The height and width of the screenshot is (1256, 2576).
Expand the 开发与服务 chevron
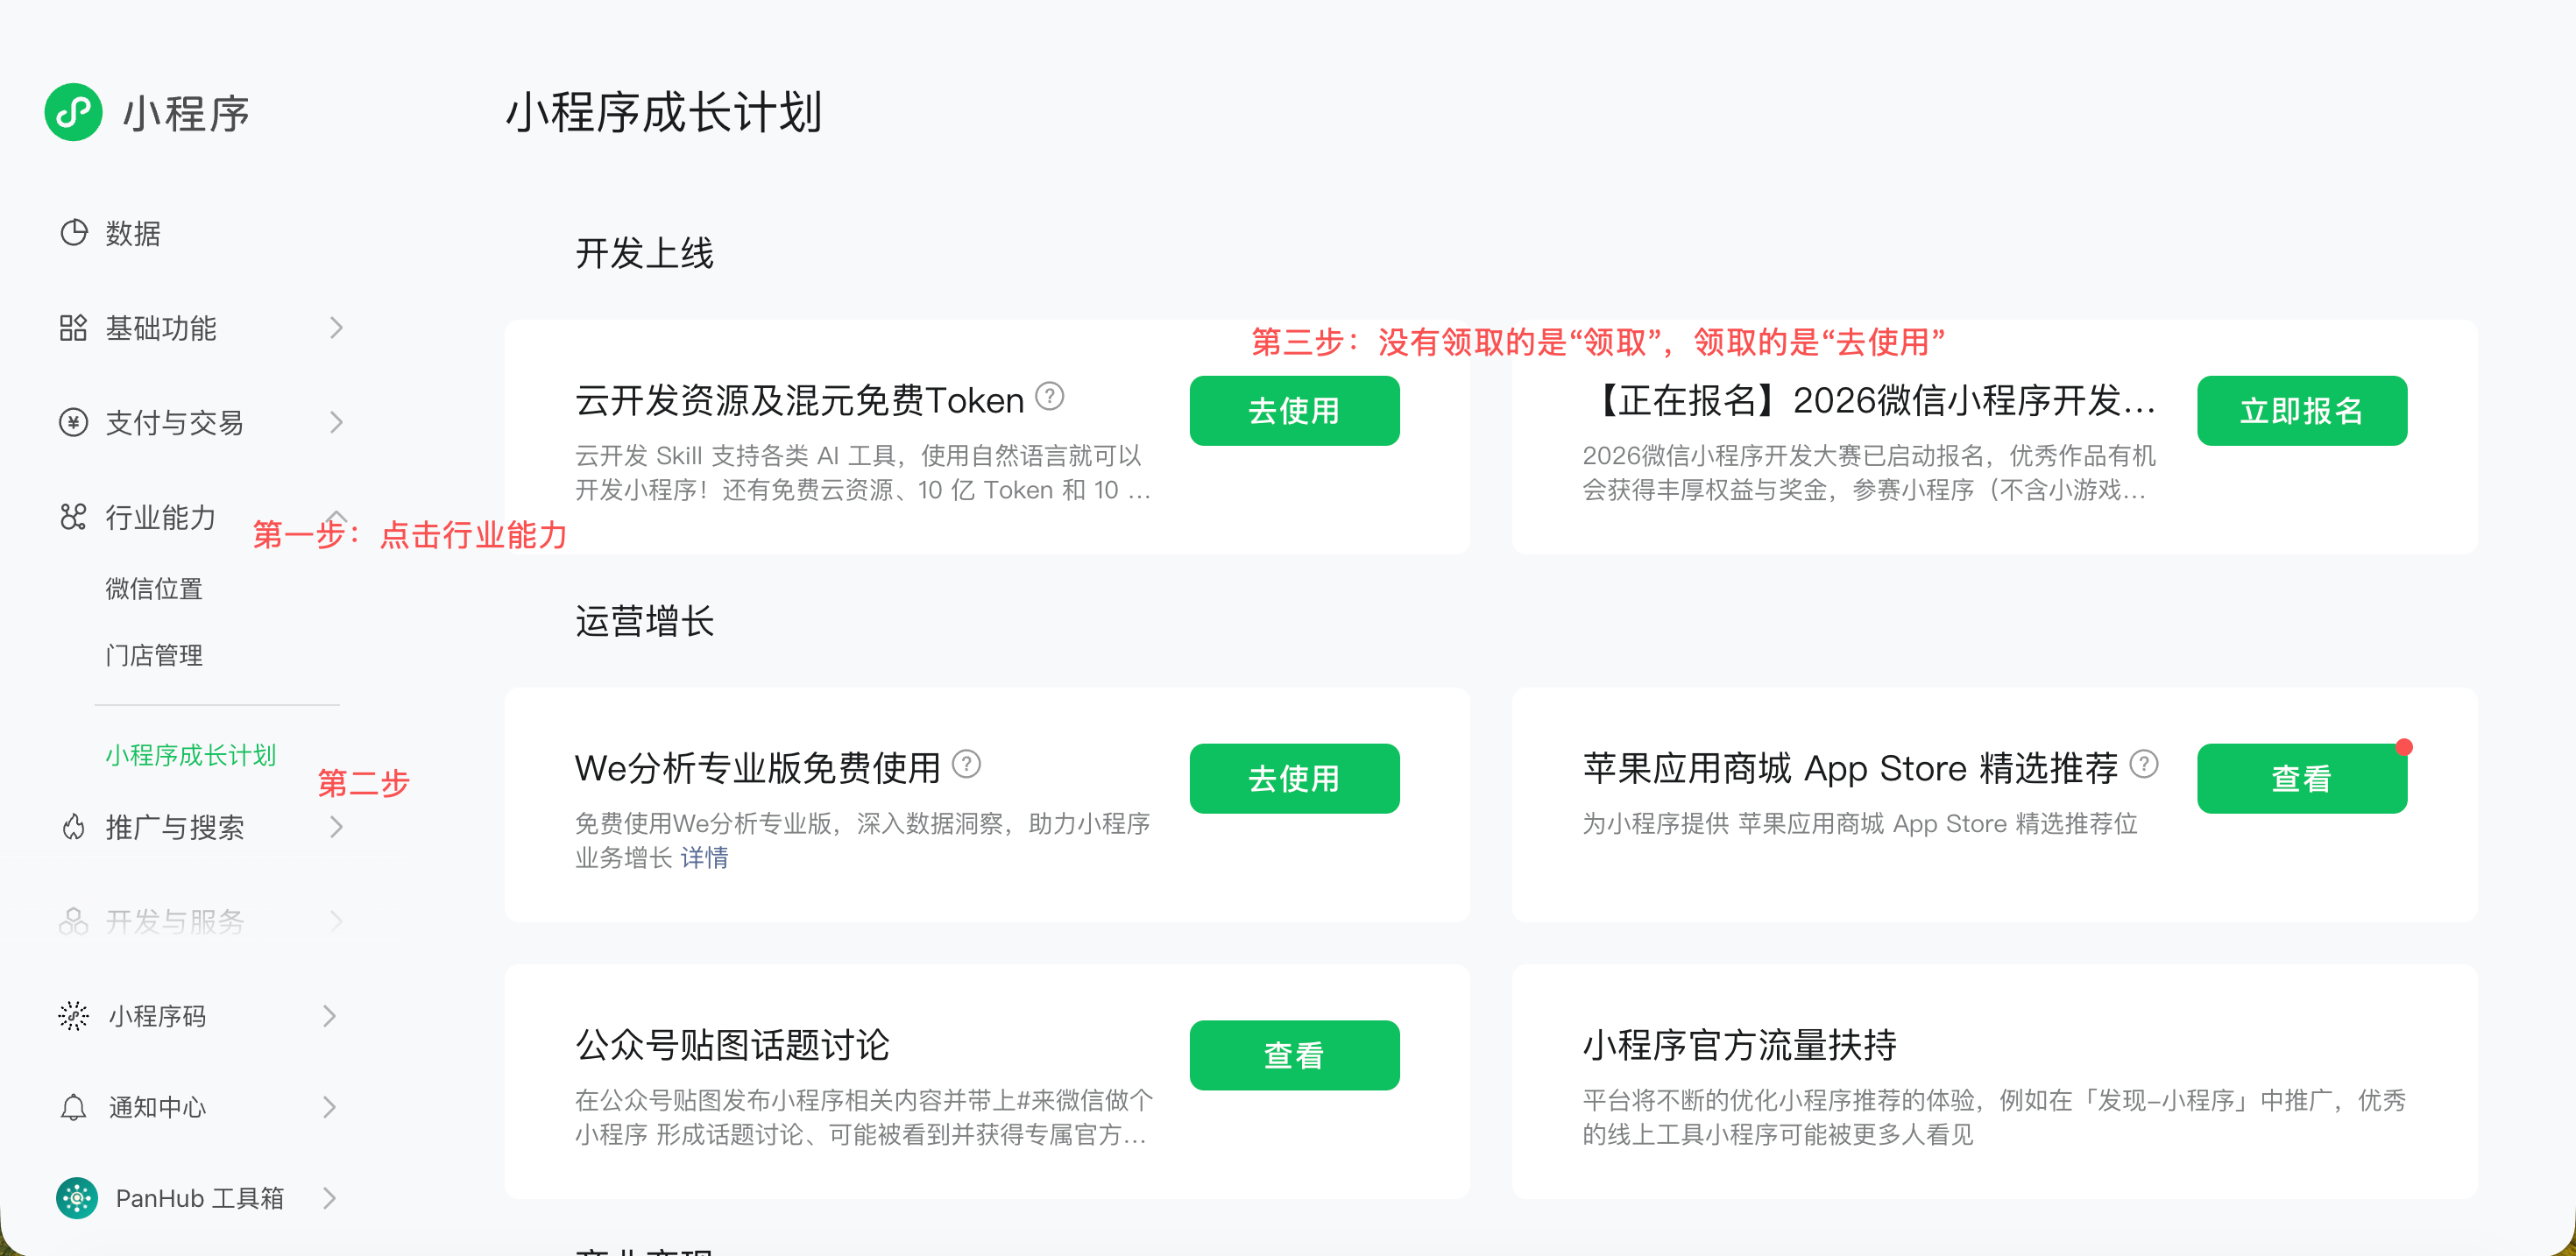[336, 921]
